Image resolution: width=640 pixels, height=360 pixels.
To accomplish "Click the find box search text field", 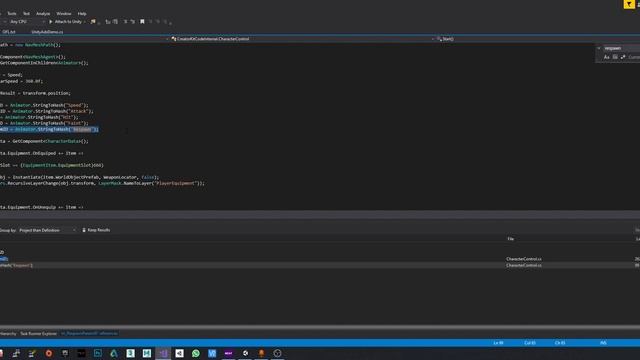I will pyautogui.click(x=621, y=48).
